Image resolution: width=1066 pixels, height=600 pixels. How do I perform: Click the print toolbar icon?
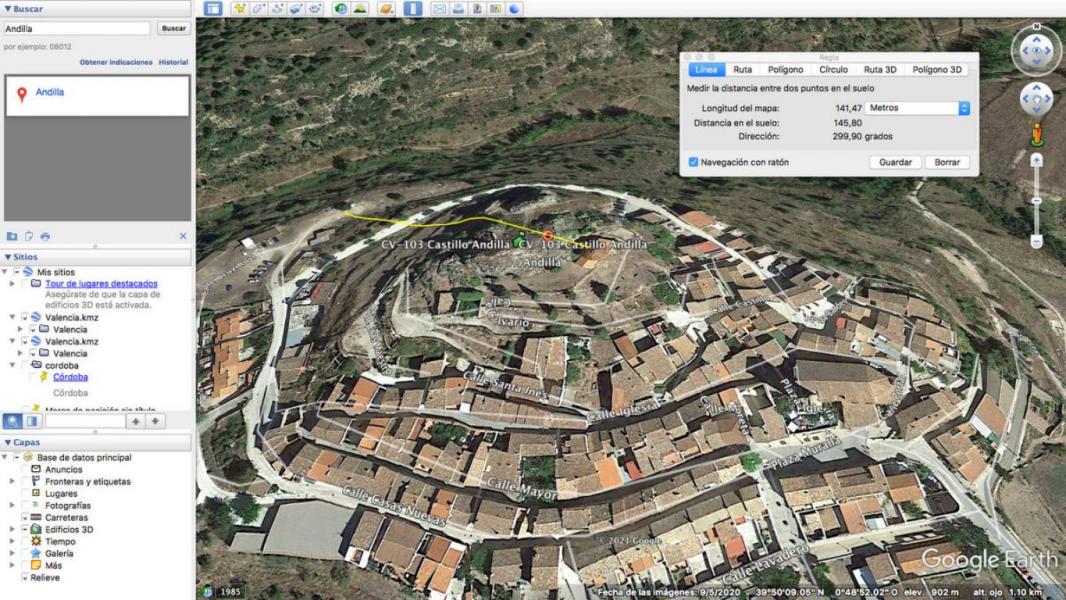tap(458, 8)
